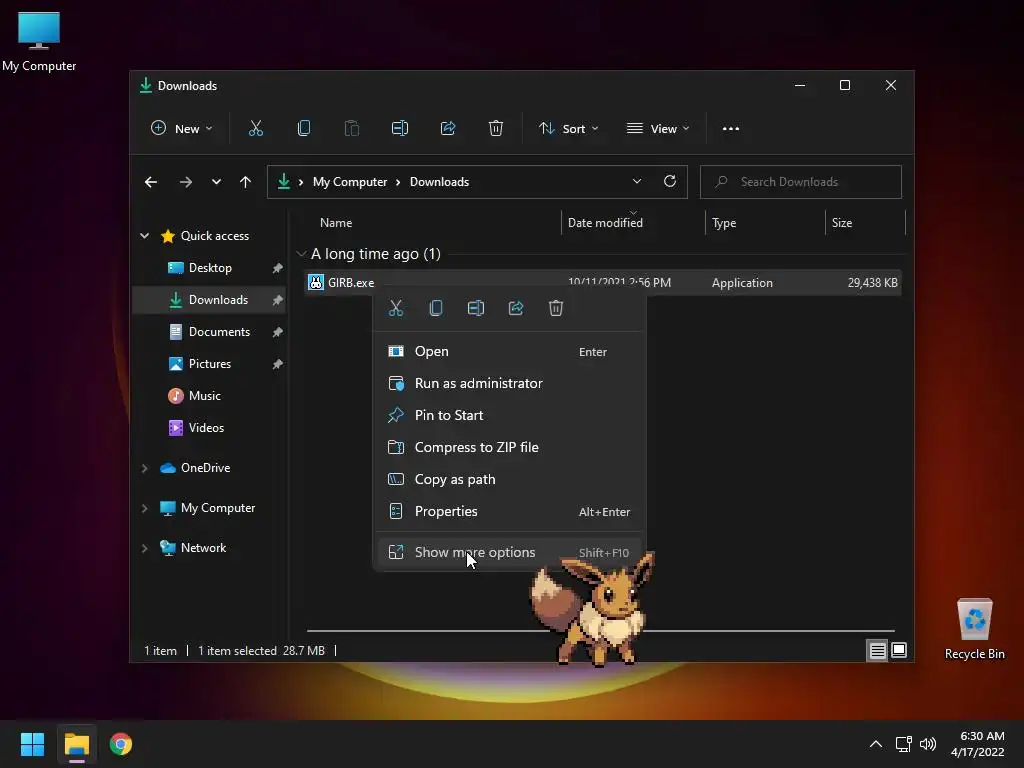Launch Chrome from the taskbar
The width and height of the screenshot is (1024, 768).
pos(121,744)
